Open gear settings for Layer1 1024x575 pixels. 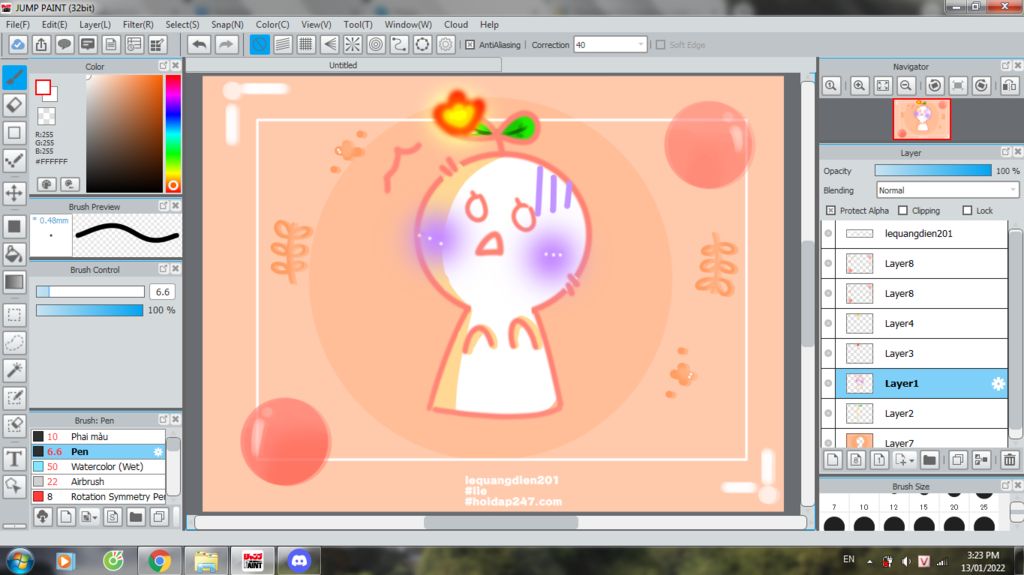coord(998,384)
